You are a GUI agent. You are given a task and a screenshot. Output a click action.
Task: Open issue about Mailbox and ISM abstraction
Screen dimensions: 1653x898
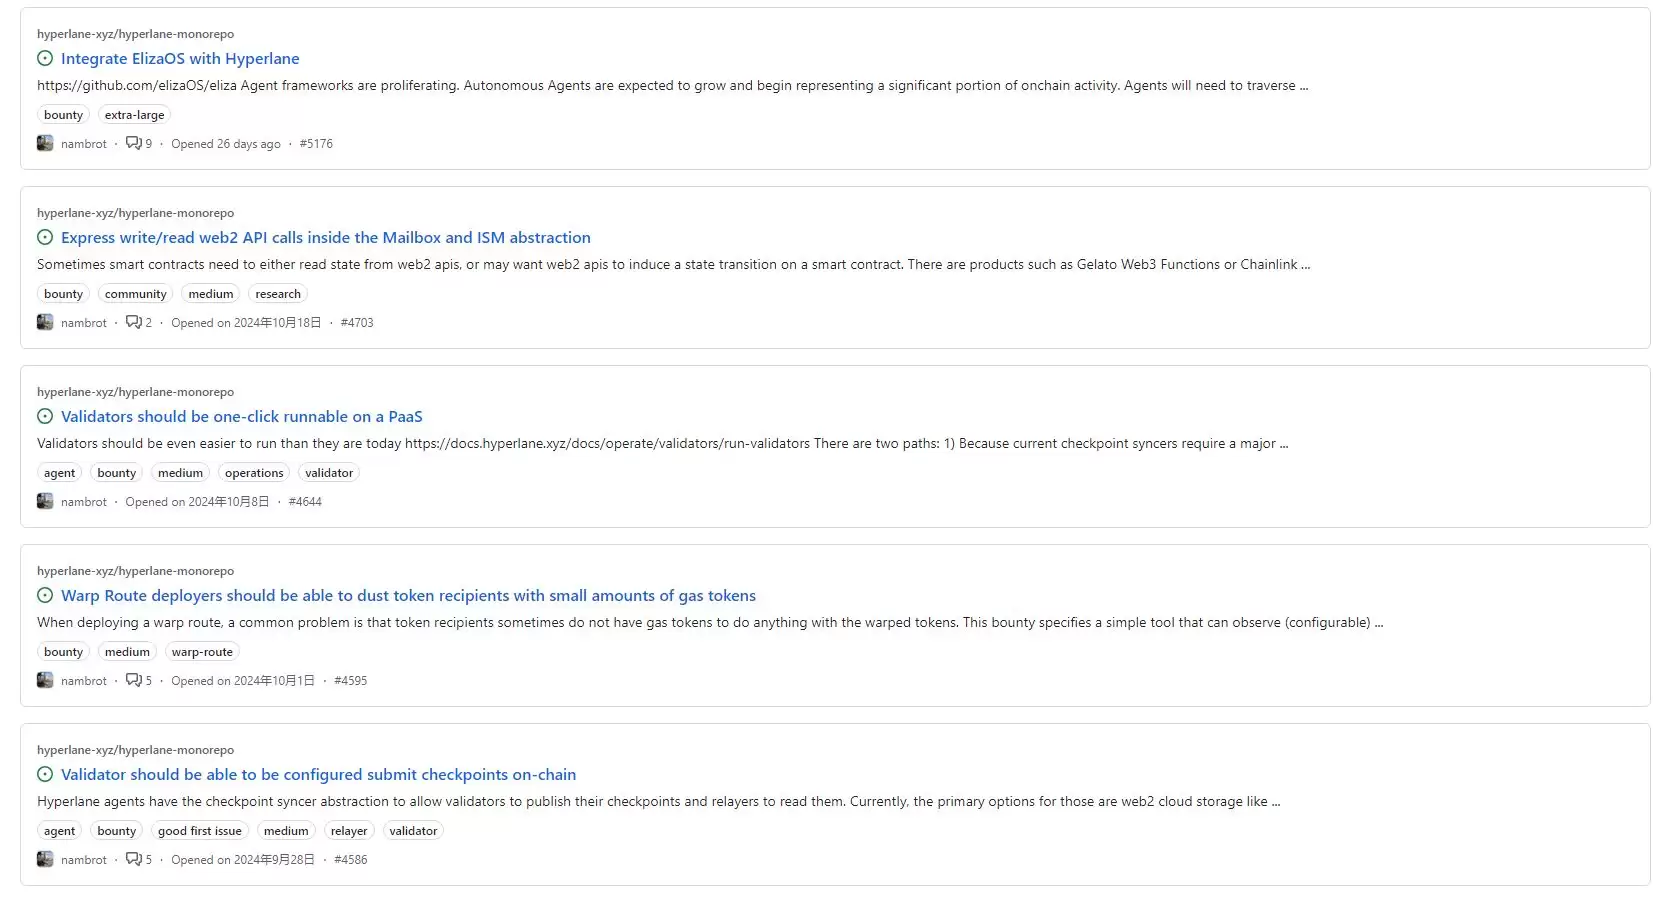(x=325, y=238)
